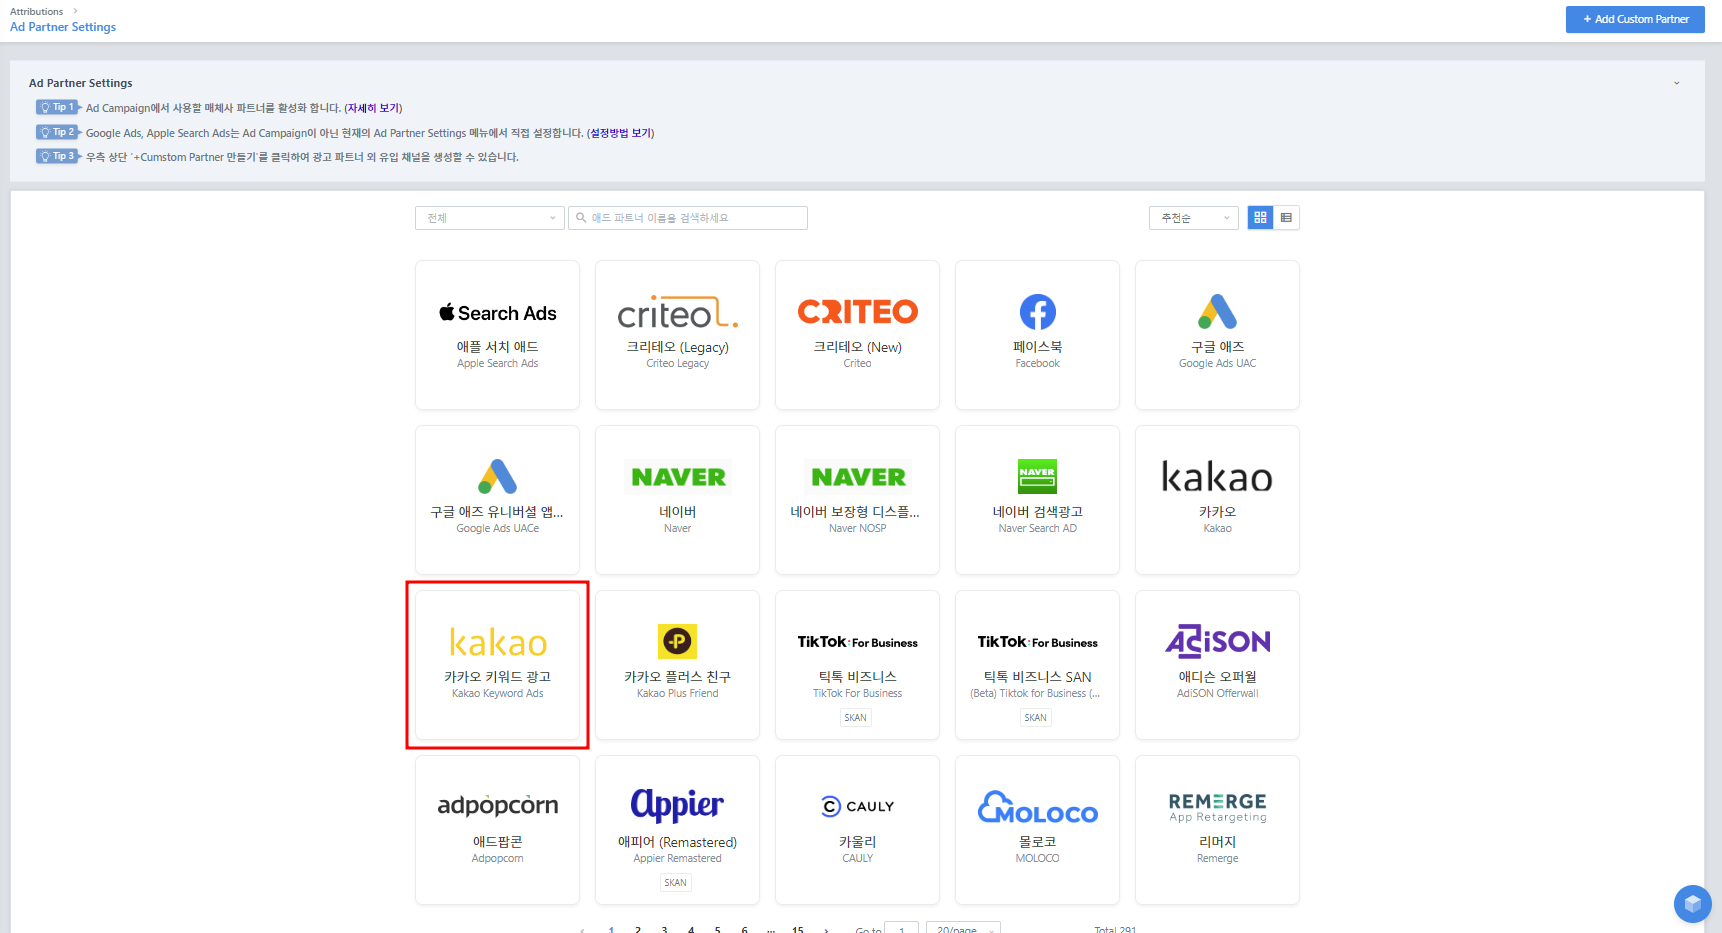Click the Tip 1 badge

pos(57,107)
